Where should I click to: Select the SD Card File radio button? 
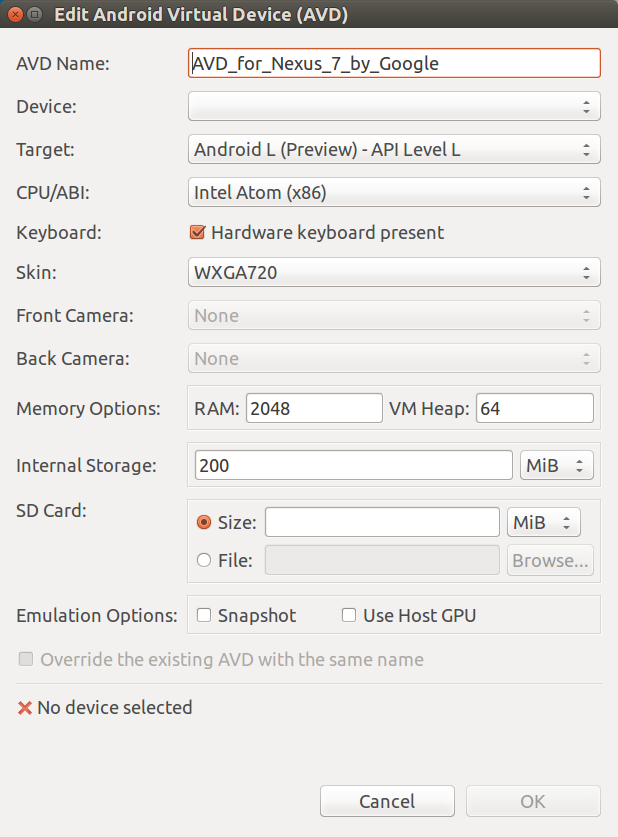[x=204, y=560]
